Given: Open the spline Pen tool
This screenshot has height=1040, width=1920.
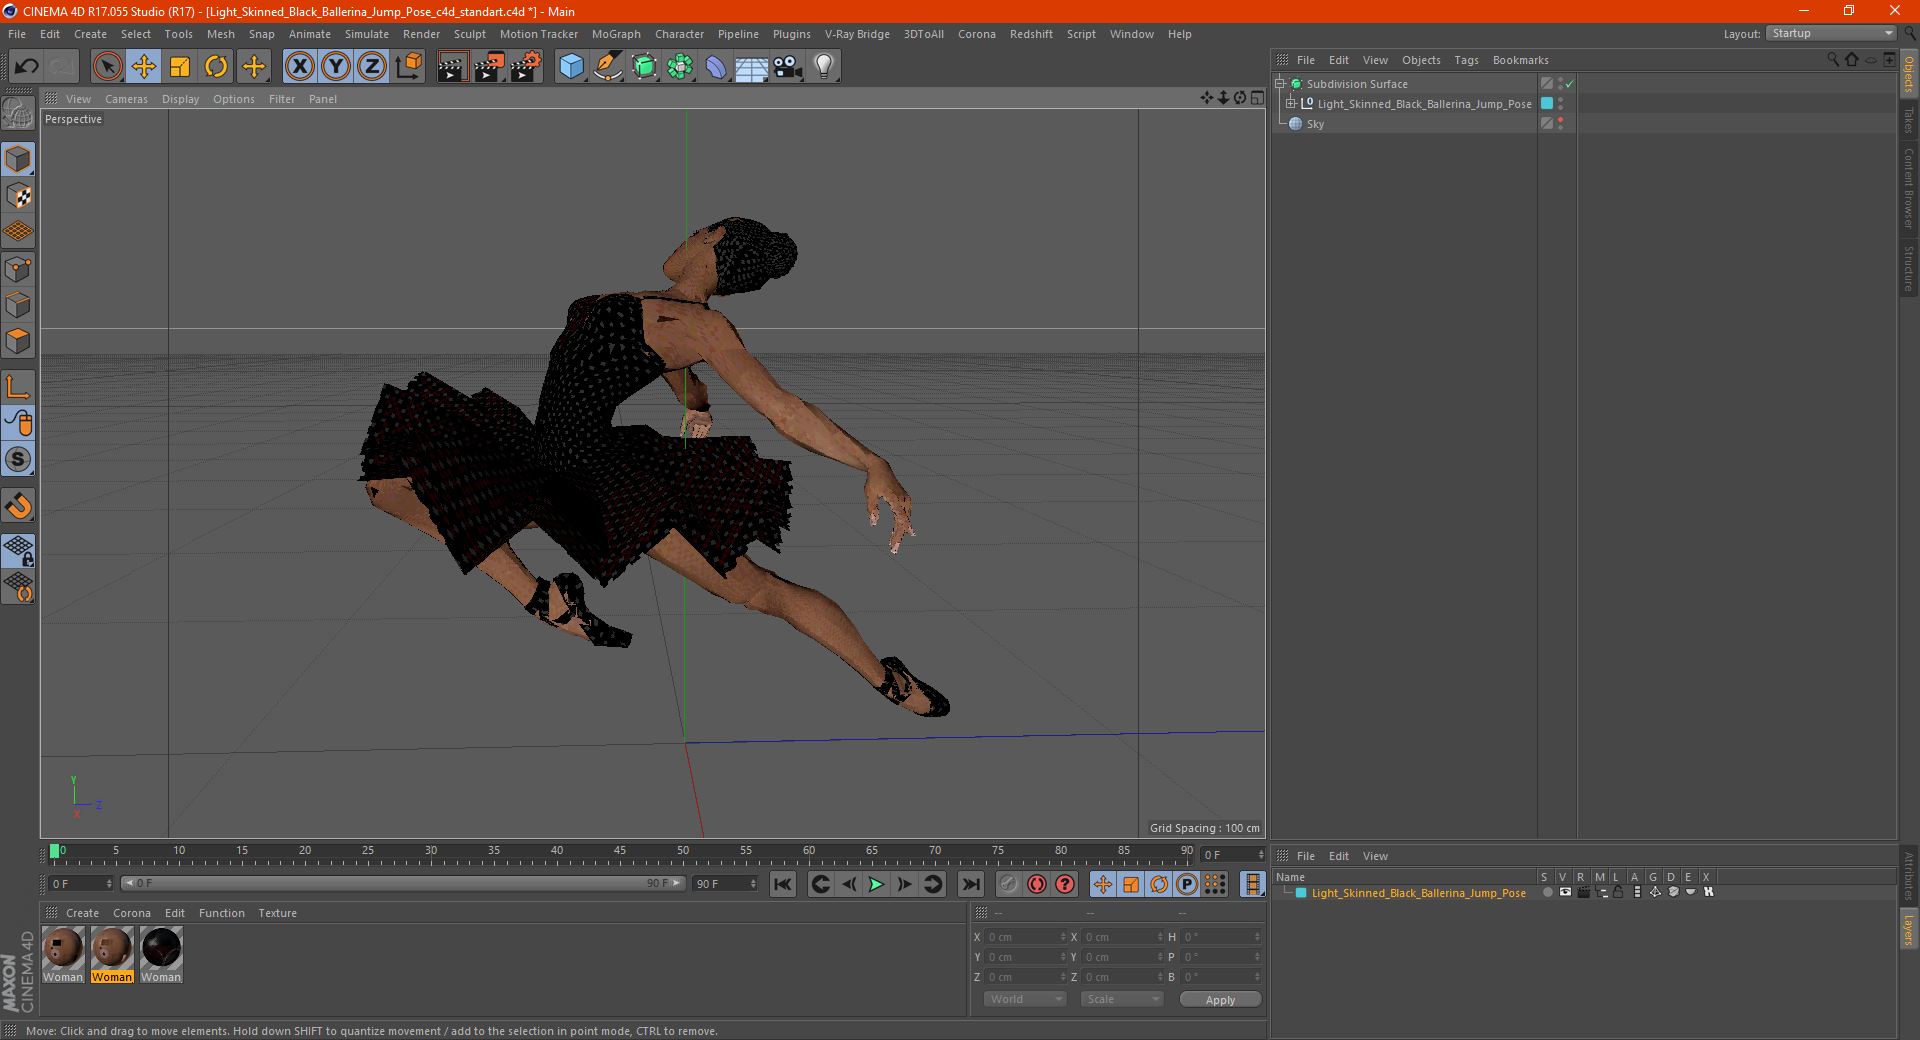Looking at the screenshot, I should [x=608, y=67].
